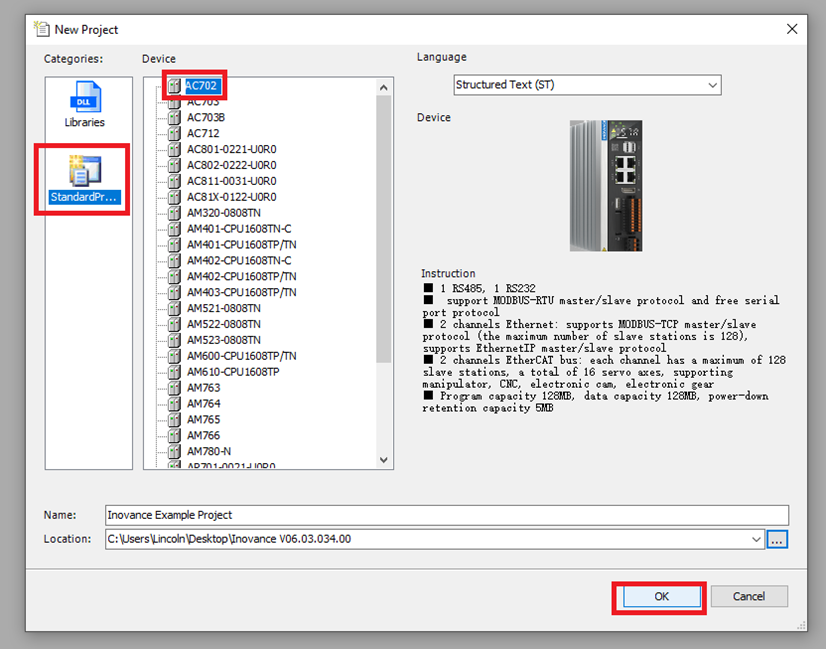Select the Libraries category icon
This screenshot has width=826, height=649.
pyautogui.click(x=85, y=99)
